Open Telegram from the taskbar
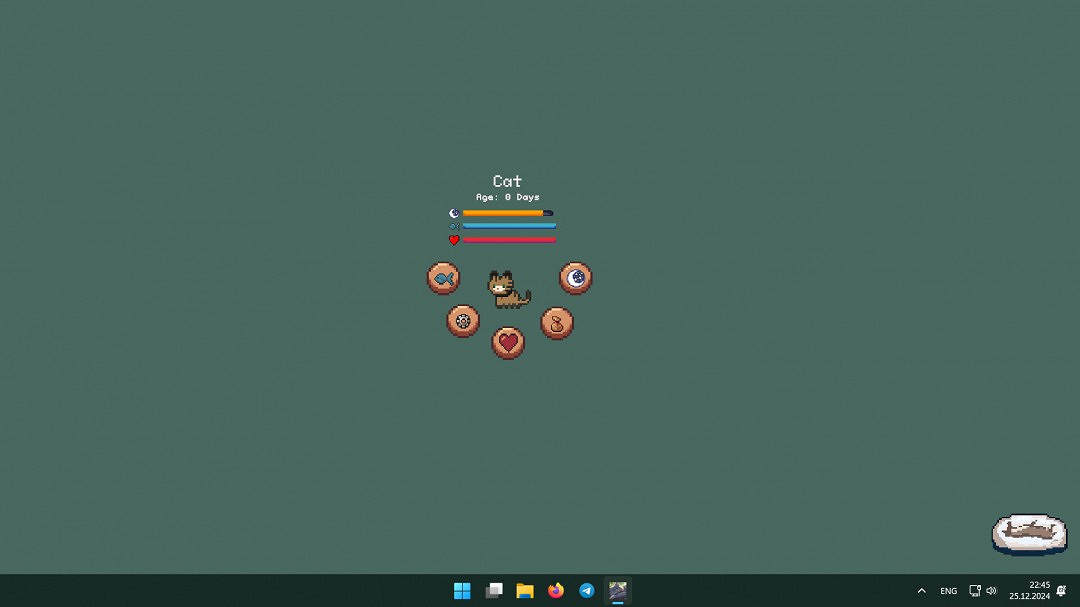This screenshot has height=607, width=1080. (x=587, y=591)
